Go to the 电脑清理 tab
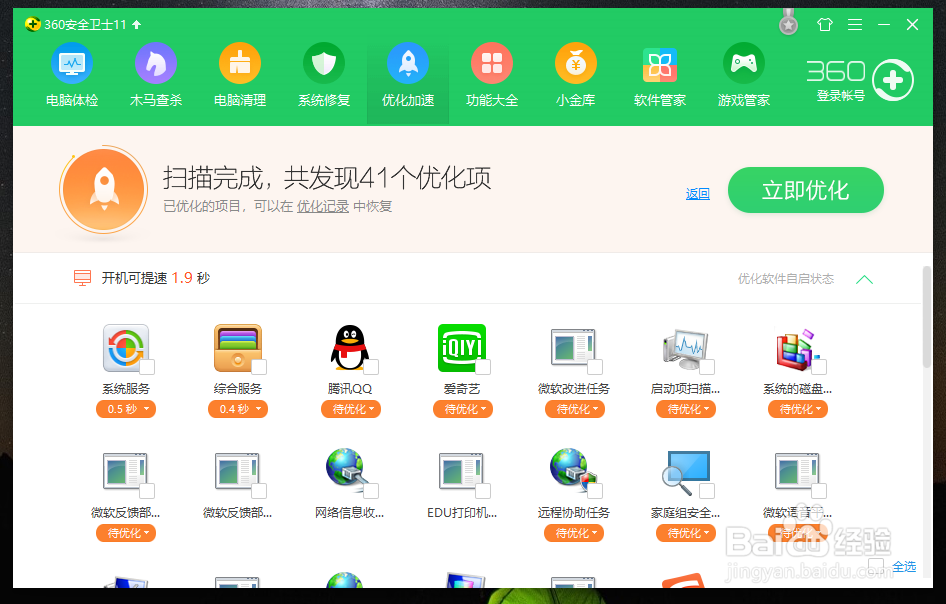The height and width of the screenshot is (604, 946). (x=240, y=75)
